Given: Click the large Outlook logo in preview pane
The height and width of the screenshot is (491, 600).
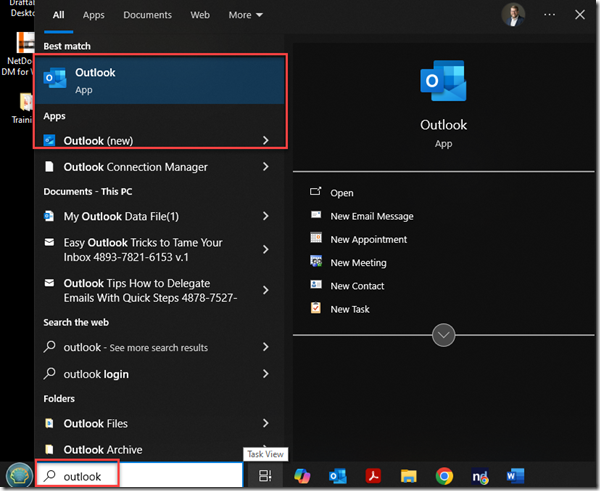Looking at the screenshot, I should 443,81.
